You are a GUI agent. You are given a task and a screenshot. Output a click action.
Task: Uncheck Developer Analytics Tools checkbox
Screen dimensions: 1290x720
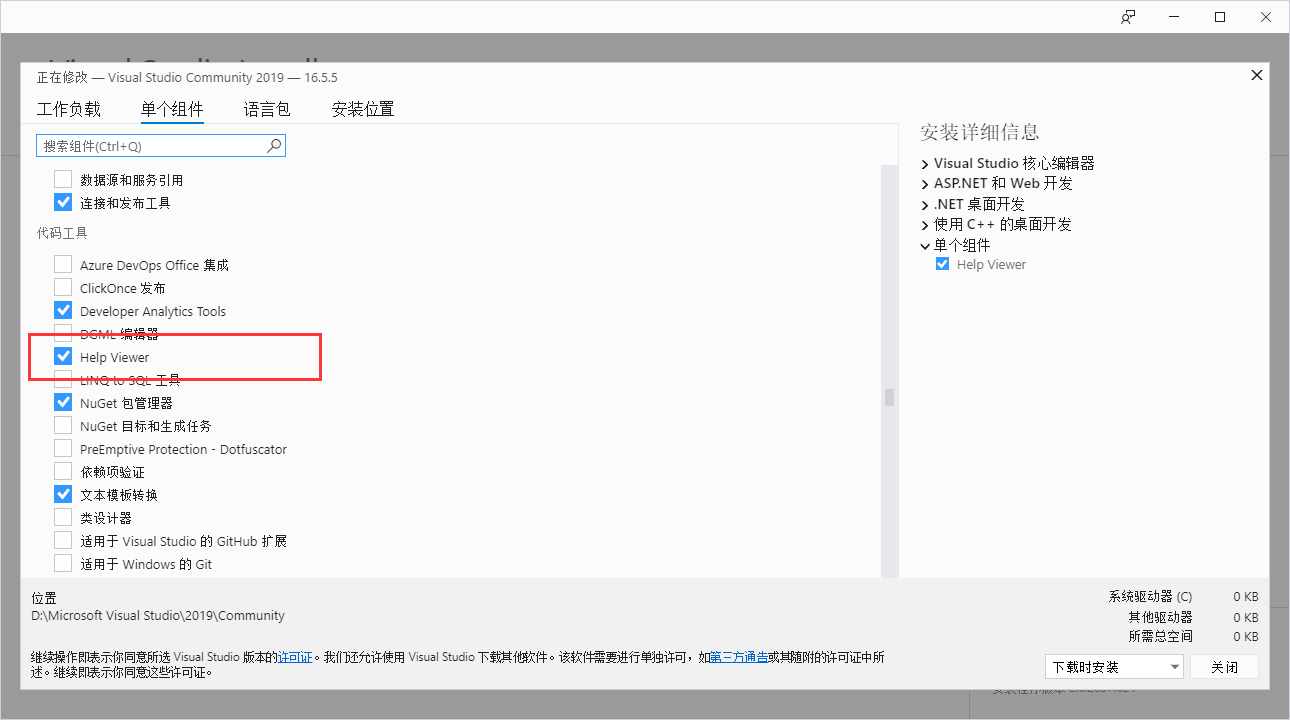coord(63,311)
